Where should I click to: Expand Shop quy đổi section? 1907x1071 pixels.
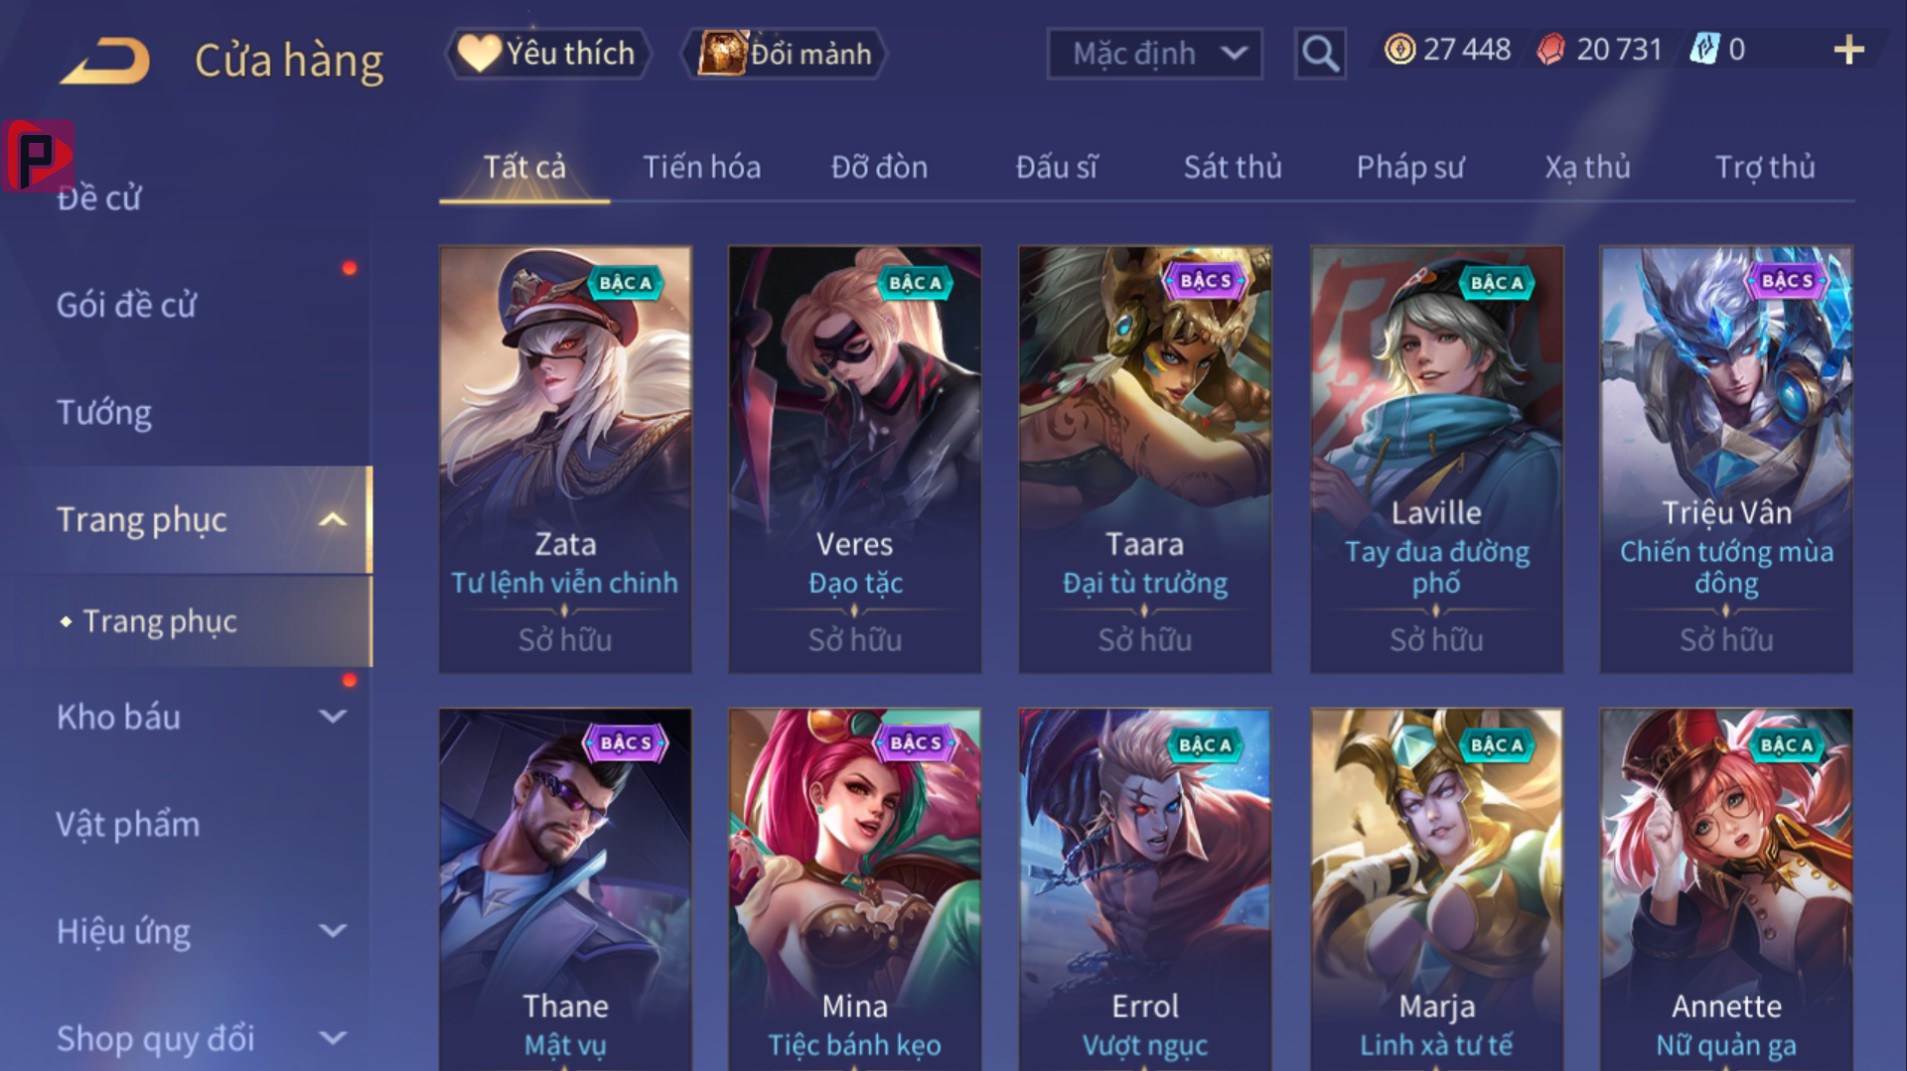click(332, 1038)
